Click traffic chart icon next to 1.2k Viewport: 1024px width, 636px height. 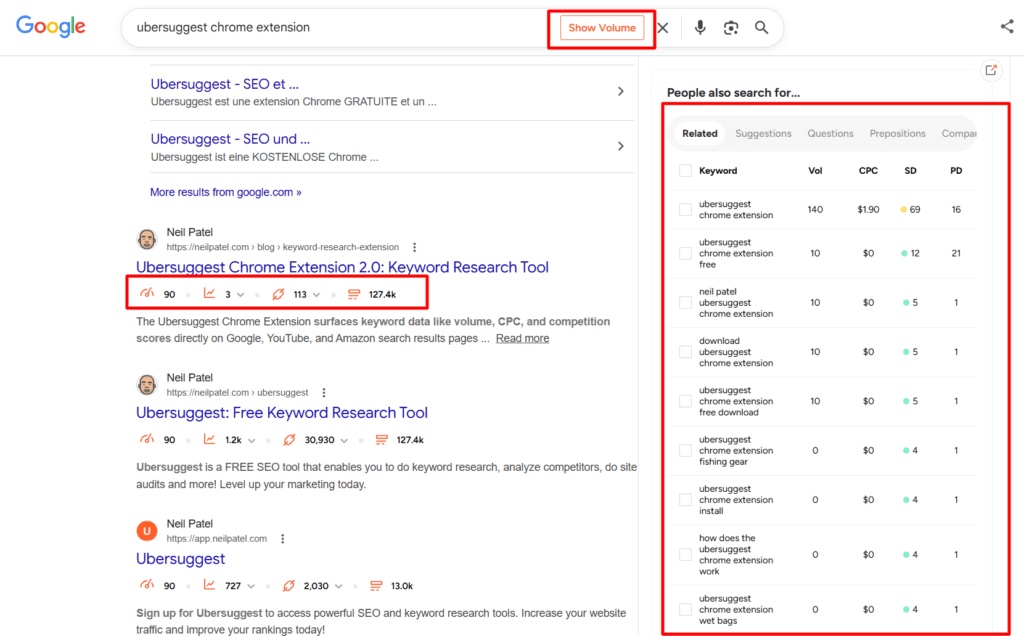coord(209,439)
